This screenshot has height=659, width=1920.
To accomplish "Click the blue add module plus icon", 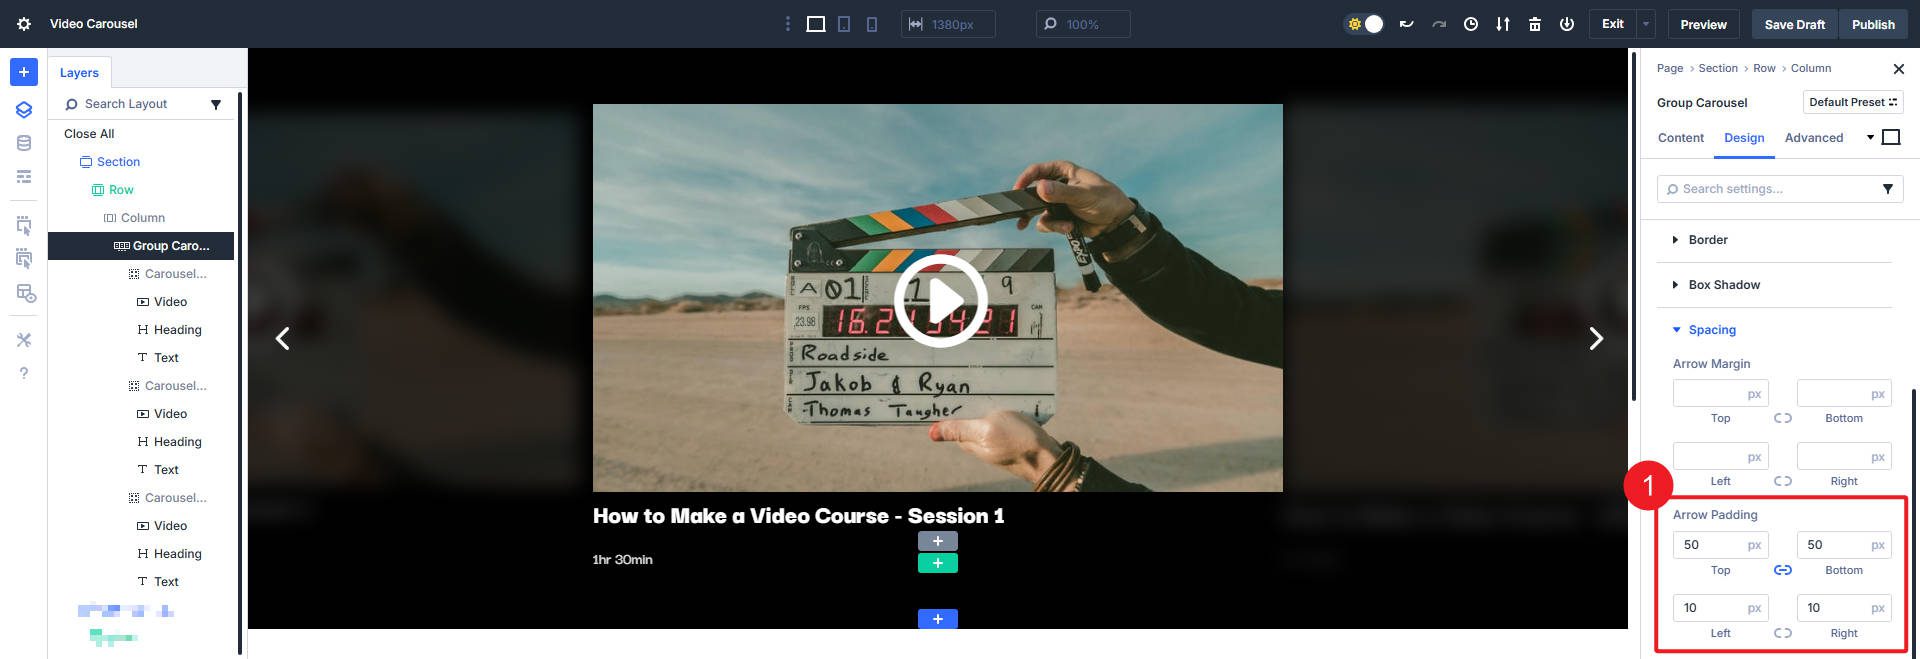I will coord(24,72).
